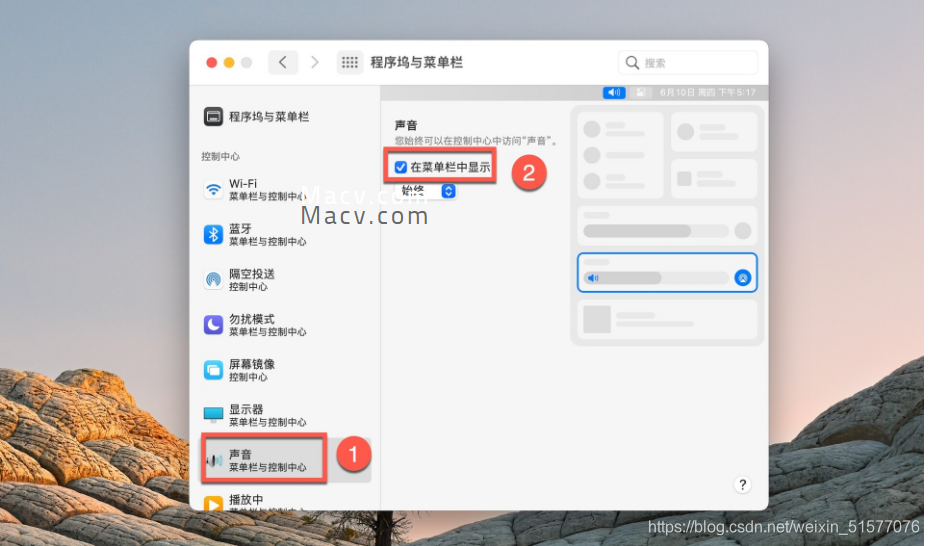The width and height of the screenshot is (930, 546).
Task: Show all preferences via the grid icon
Action: click(350, 62)
